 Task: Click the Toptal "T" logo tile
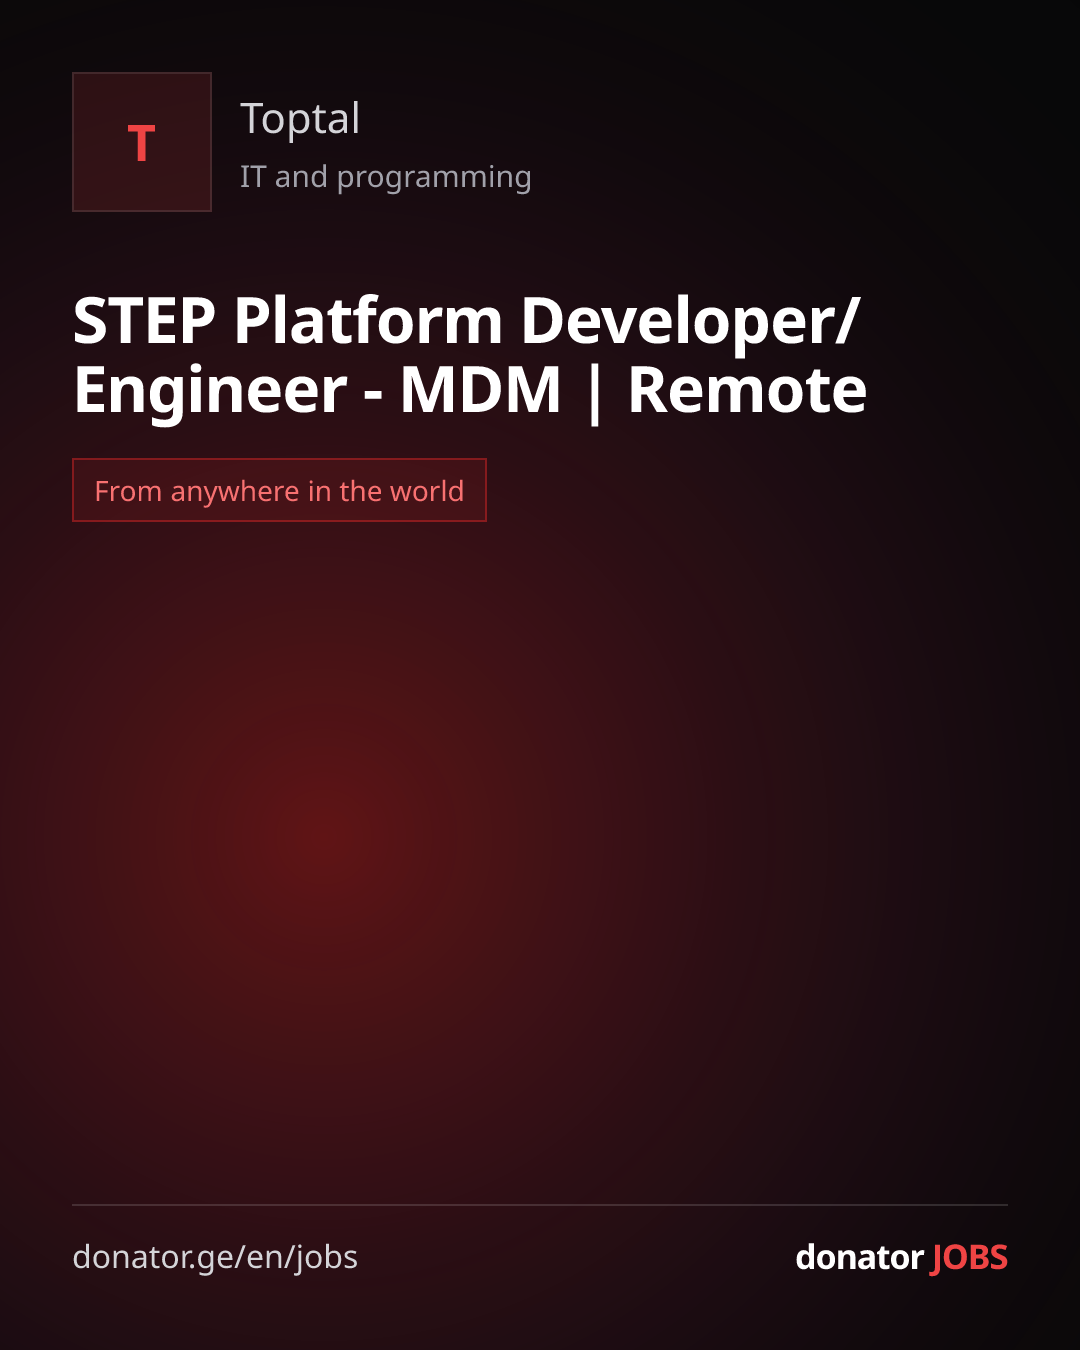point(142,142)
